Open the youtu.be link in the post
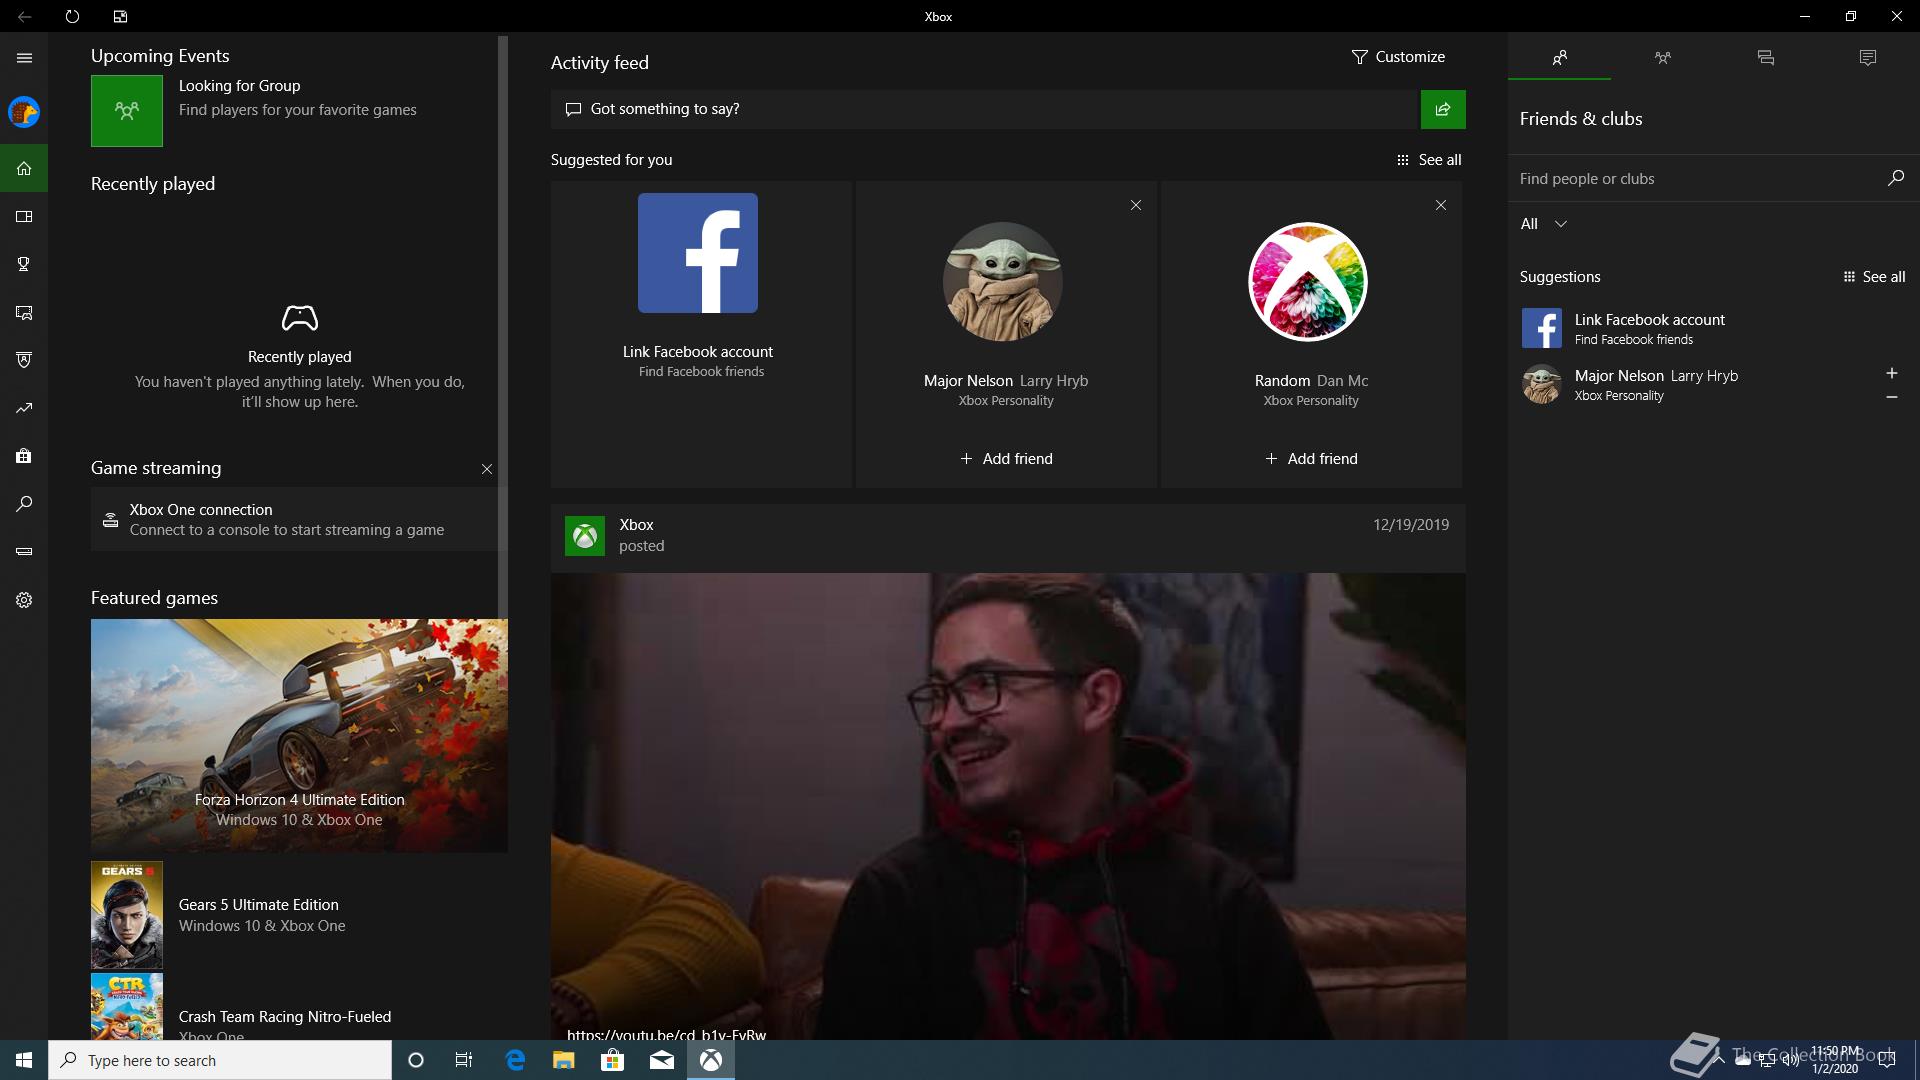 pos(666,1034)
